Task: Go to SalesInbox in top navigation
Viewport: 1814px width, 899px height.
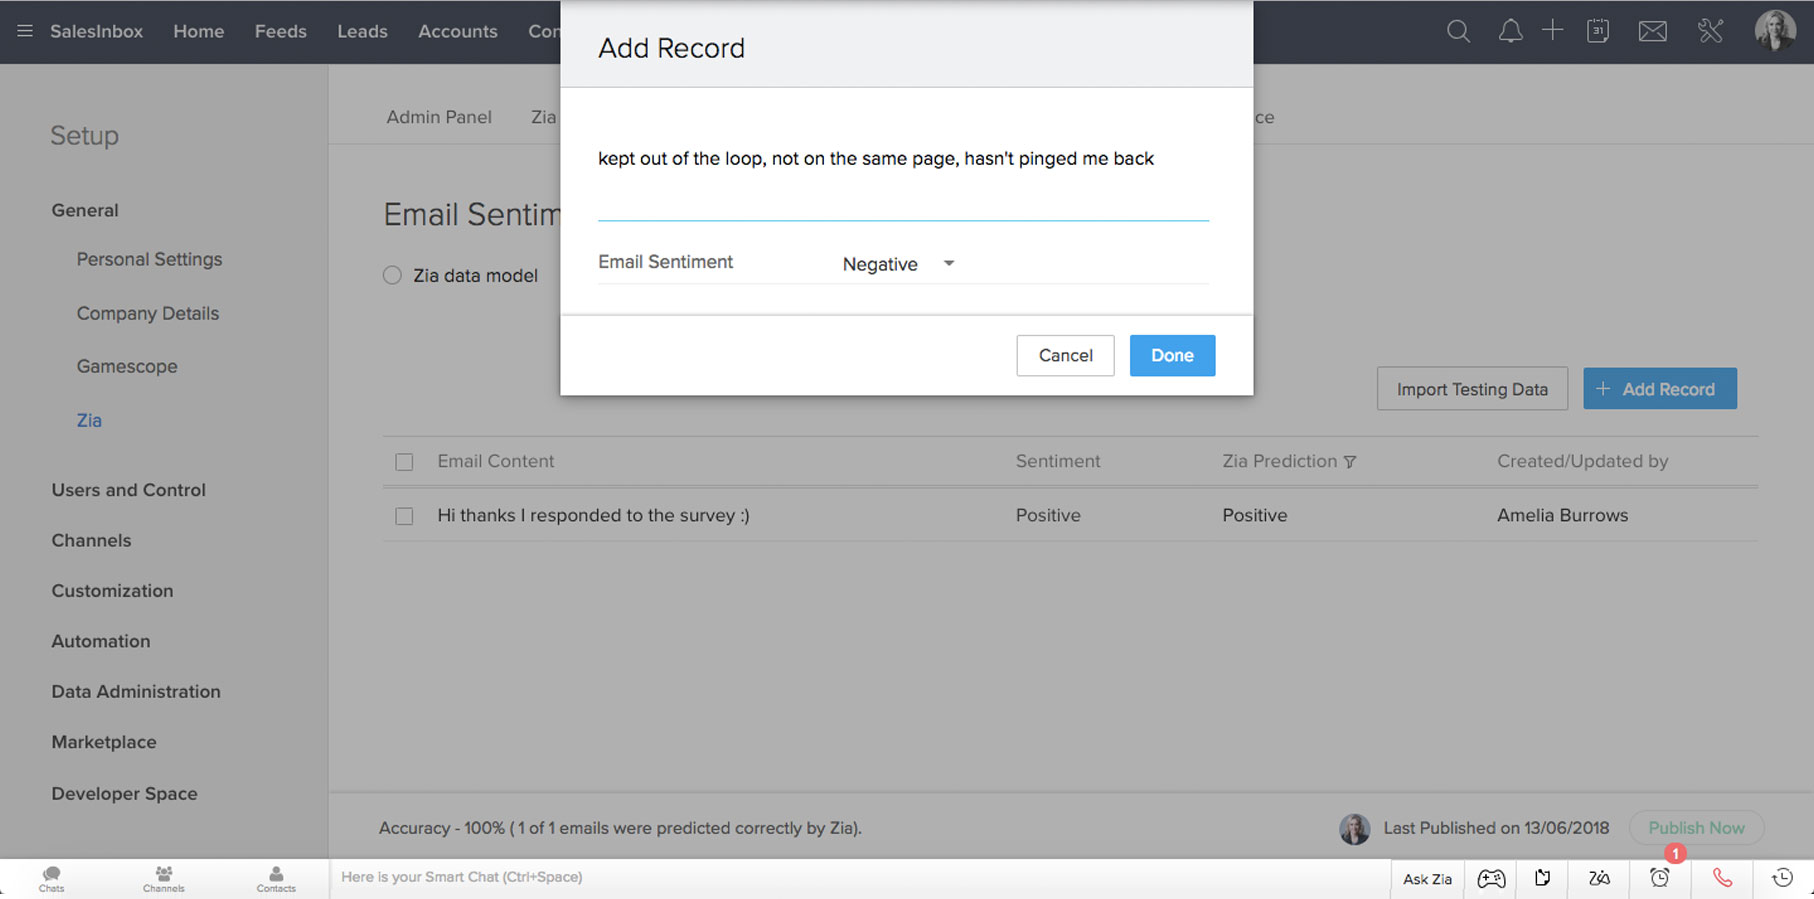Action: tap(97, 31)
